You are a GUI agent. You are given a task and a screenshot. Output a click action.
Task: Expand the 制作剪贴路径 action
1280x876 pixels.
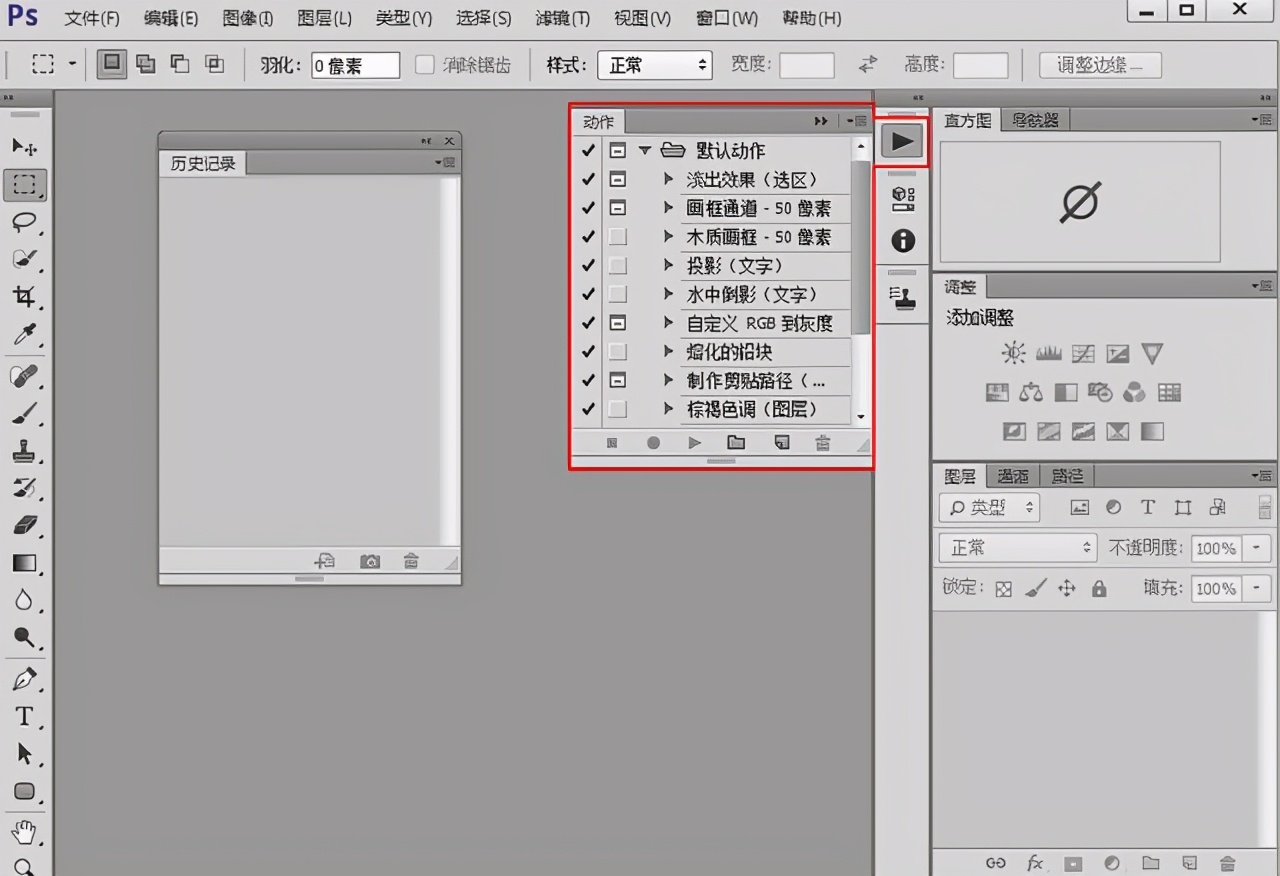[669, 380]
